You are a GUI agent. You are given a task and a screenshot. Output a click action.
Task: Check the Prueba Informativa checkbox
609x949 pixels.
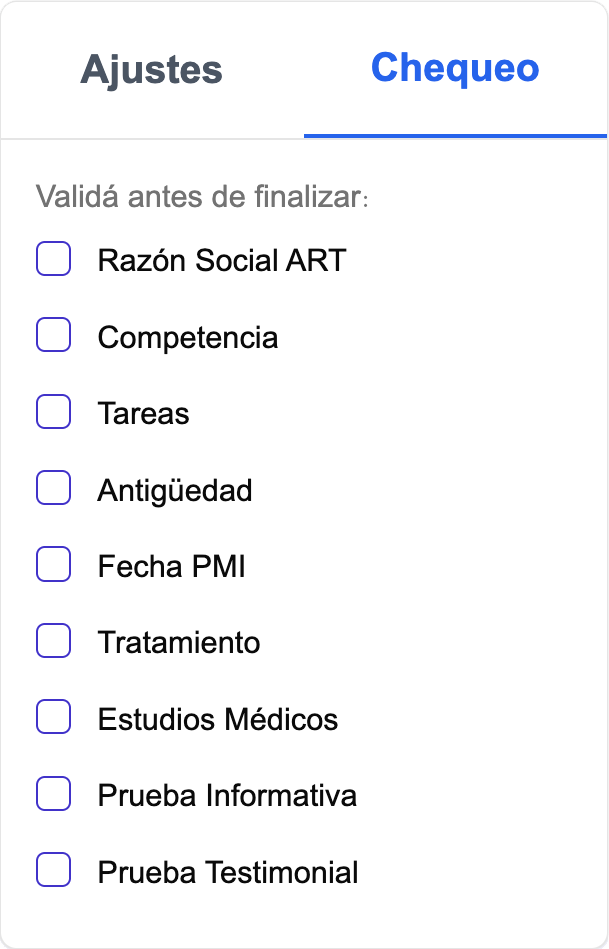(53, 794)
